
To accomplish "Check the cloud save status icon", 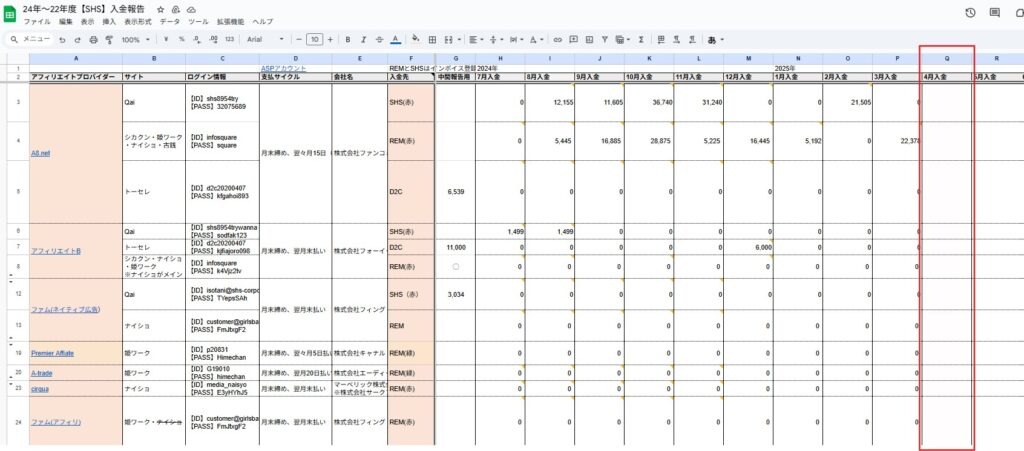I will 191,10.
